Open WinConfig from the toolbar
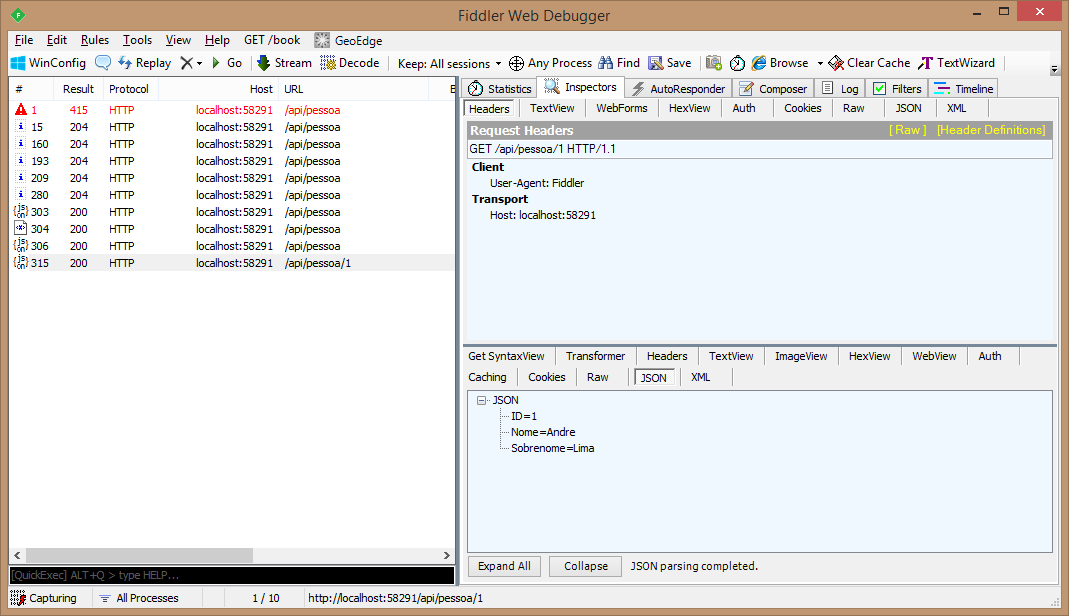 tap(48, 63)
